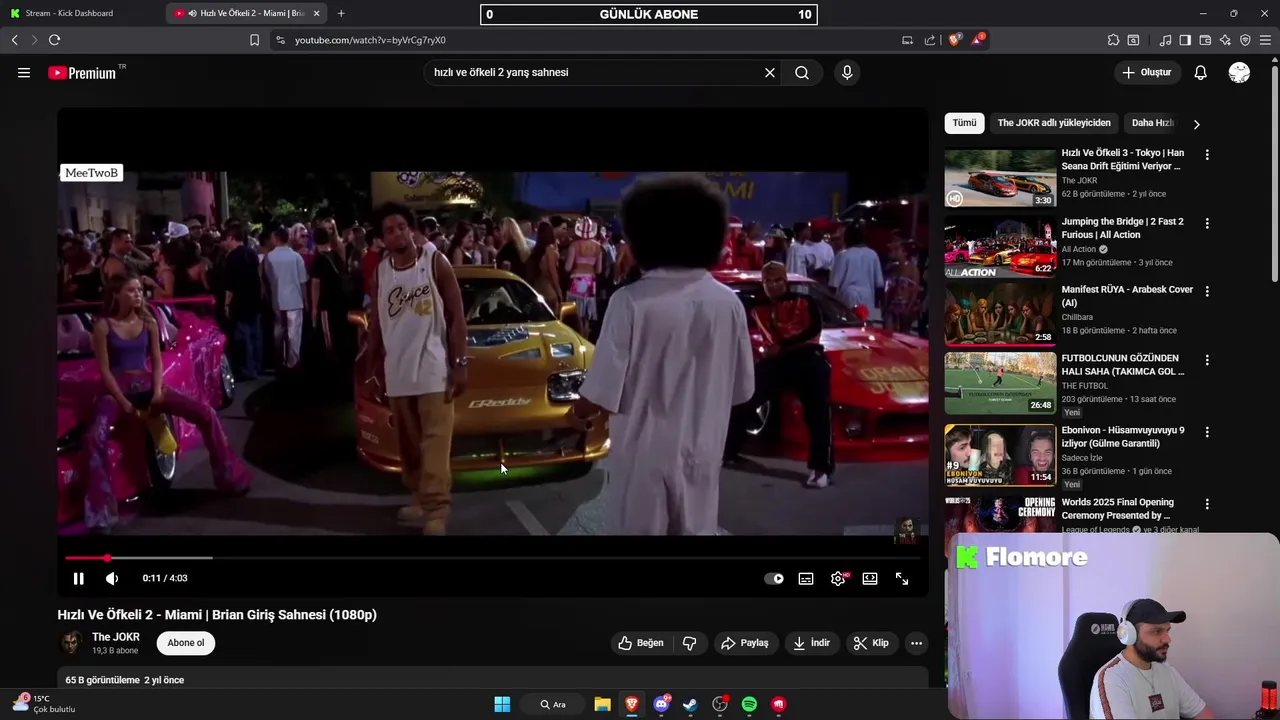Dislike the video
Image resolution: width=1280 pixels, height=720 pixels.
(690, 643)
